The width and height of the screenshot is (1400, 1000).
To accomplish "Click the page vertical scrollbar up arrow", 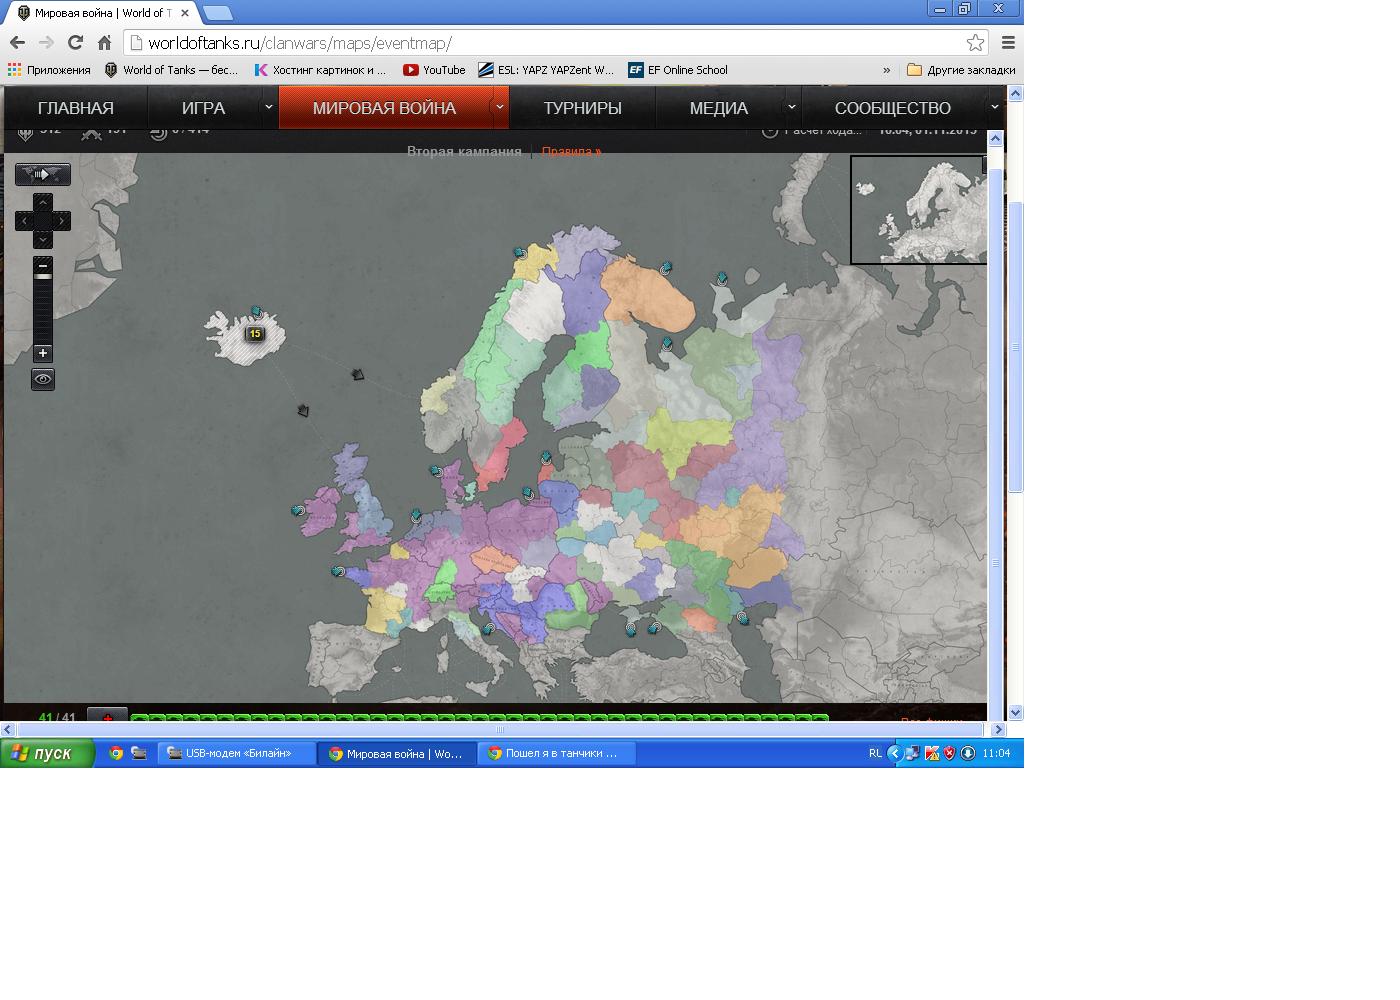I will tap(1015, 93).
